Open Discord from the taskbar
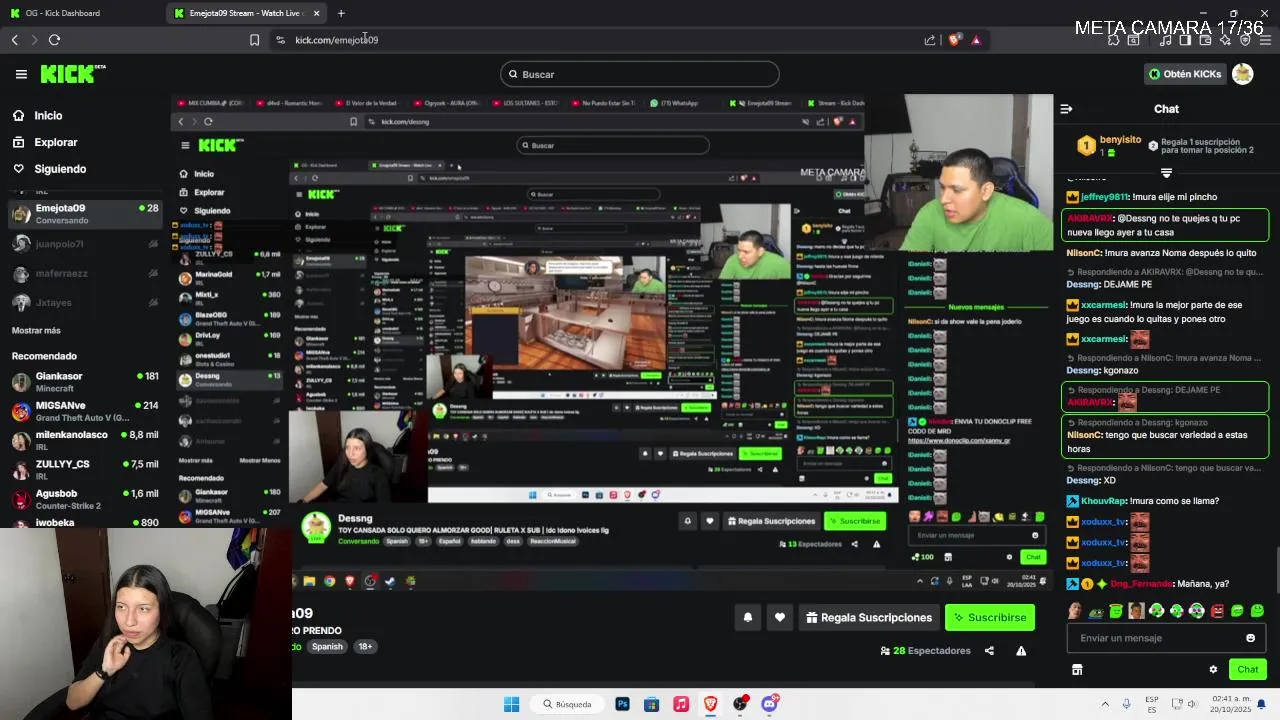The height and width of the screenshot is (720, 1280). (769, 704)
